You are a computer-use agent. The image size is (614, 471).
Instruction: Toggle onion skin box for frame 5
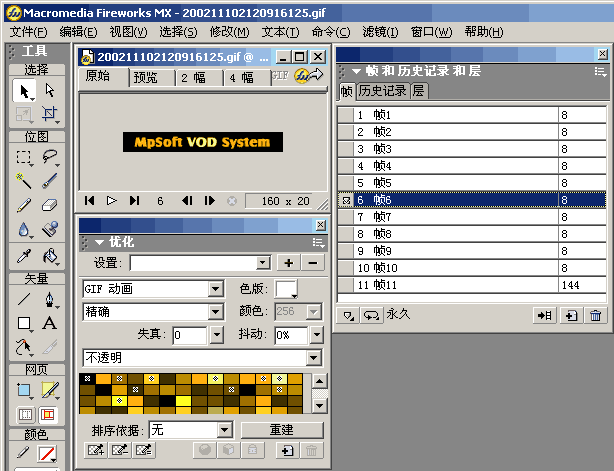click(x=346, y=183)
